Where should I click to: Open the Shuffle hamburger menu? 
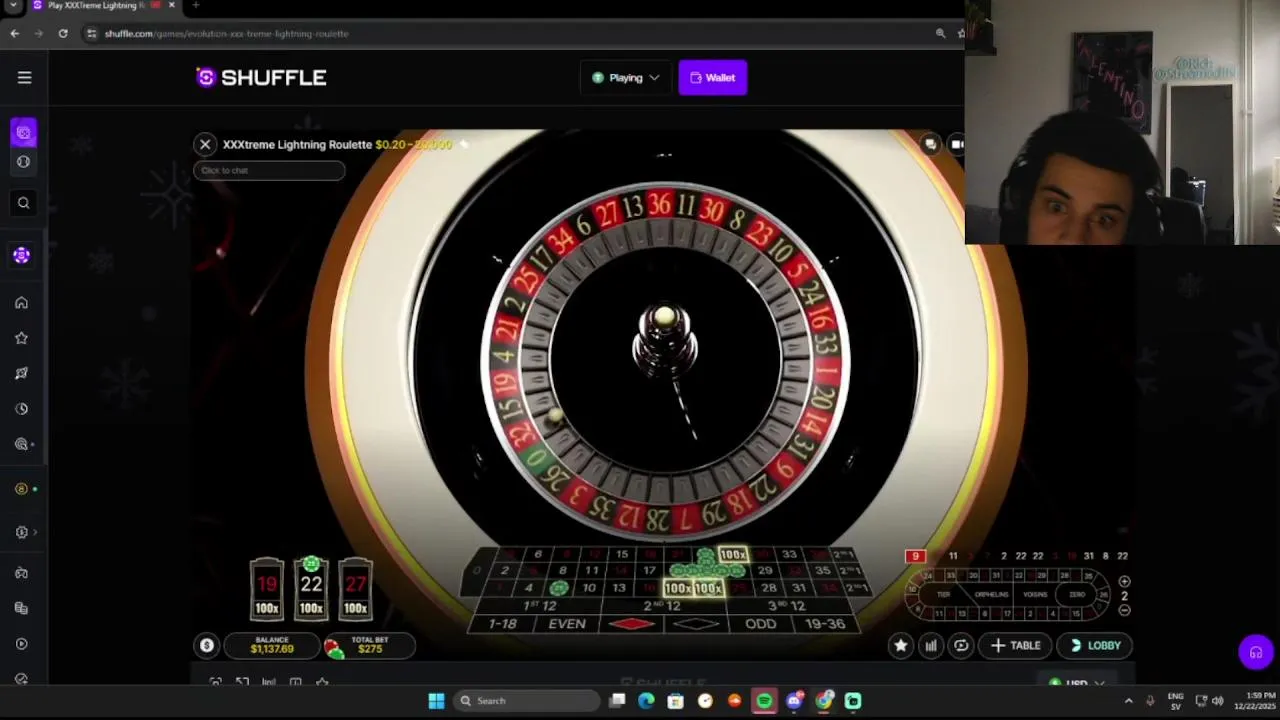click(24, 77)
